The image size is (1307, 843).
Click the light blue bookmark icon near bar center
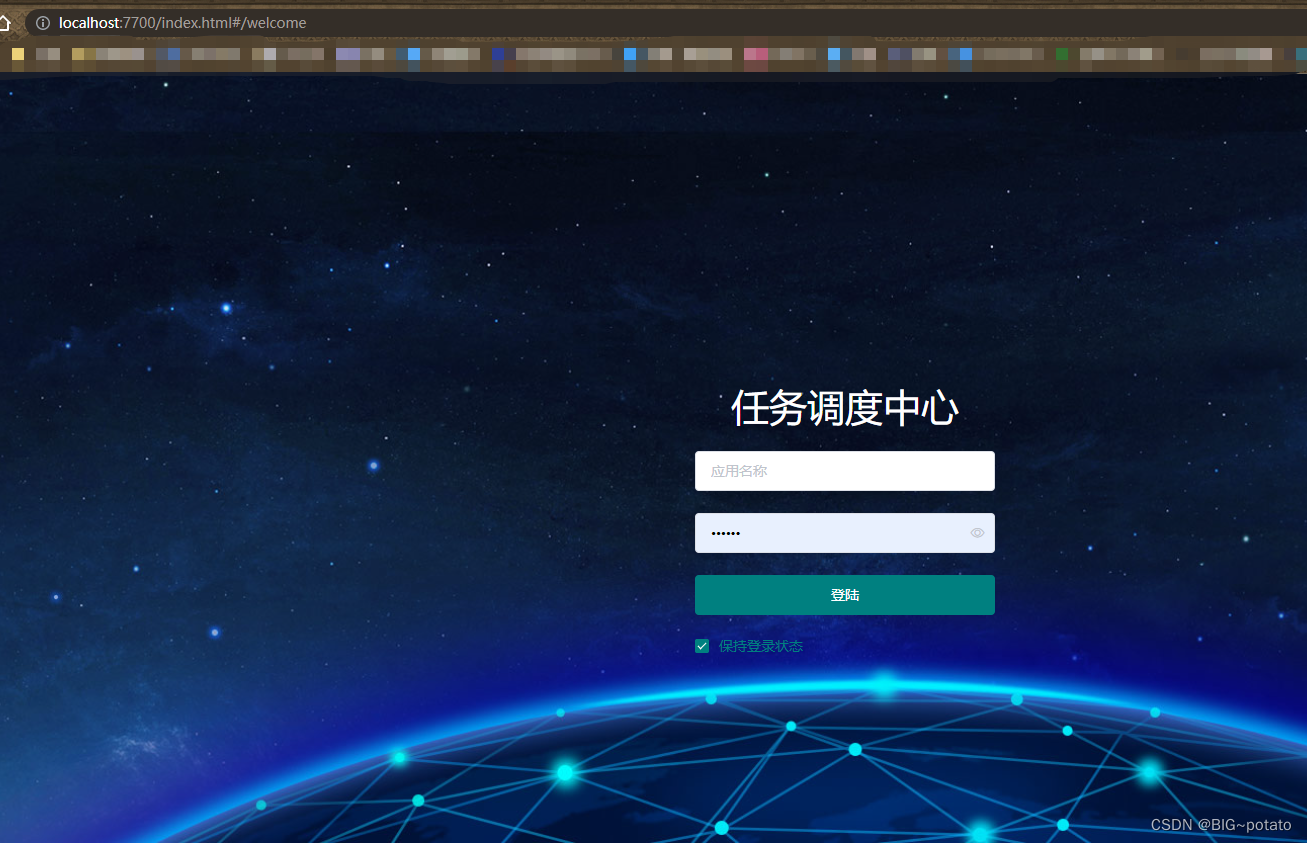point(631,54)
